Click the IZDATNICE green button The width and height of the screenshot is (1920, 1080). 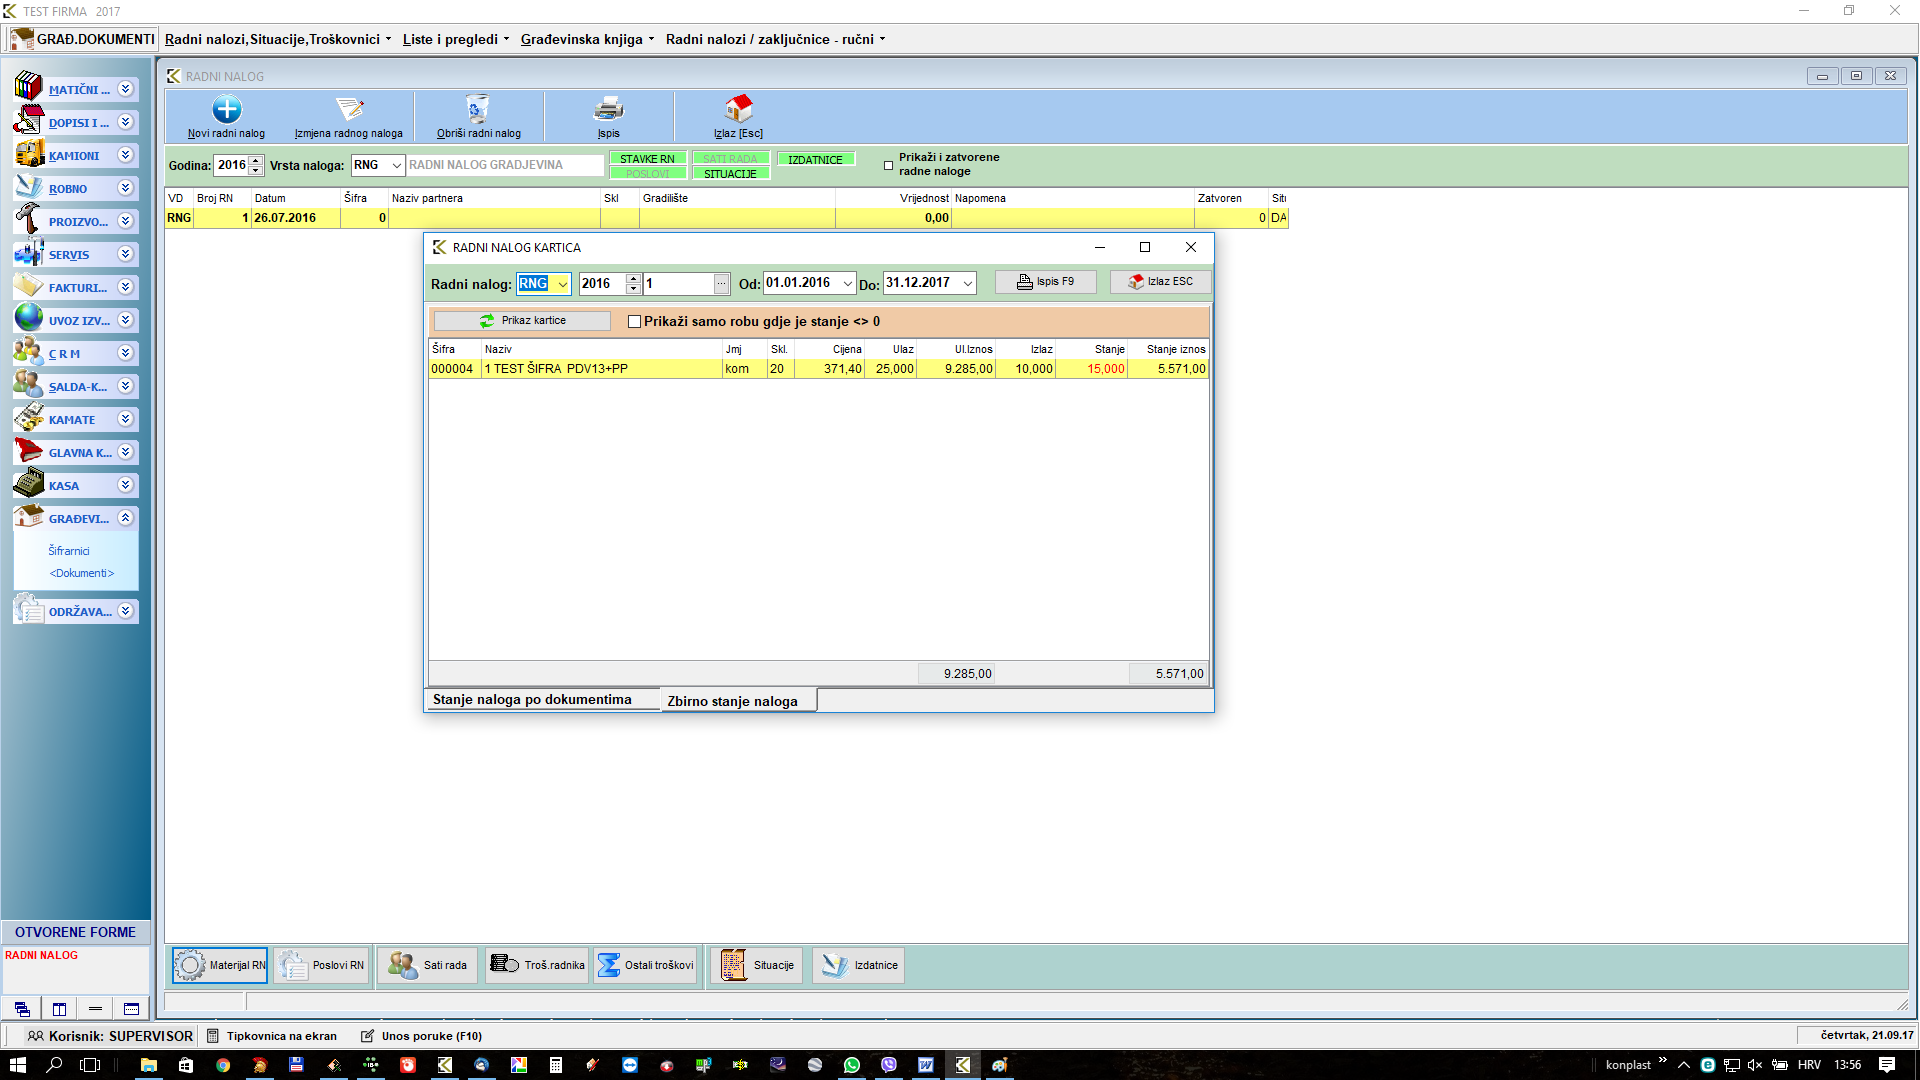(815, 160)
